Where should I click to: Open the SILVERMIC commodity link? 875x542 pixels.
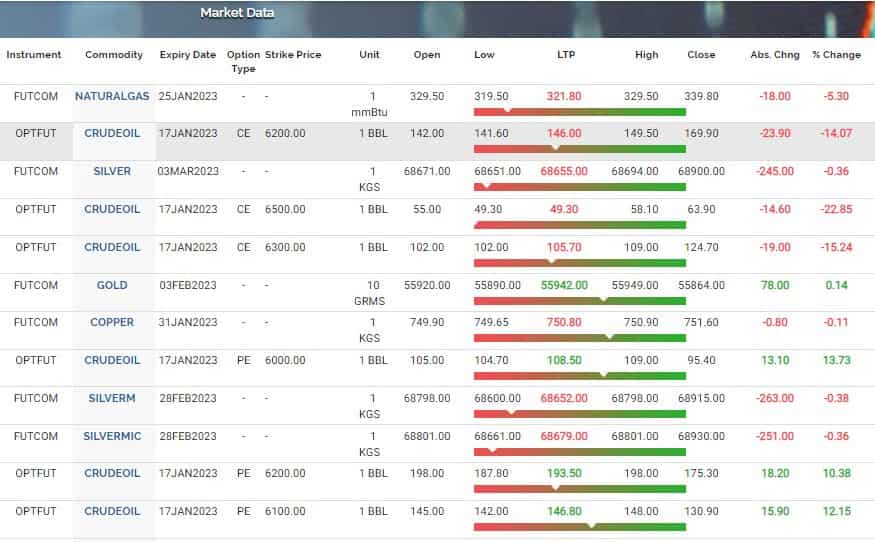112,436
